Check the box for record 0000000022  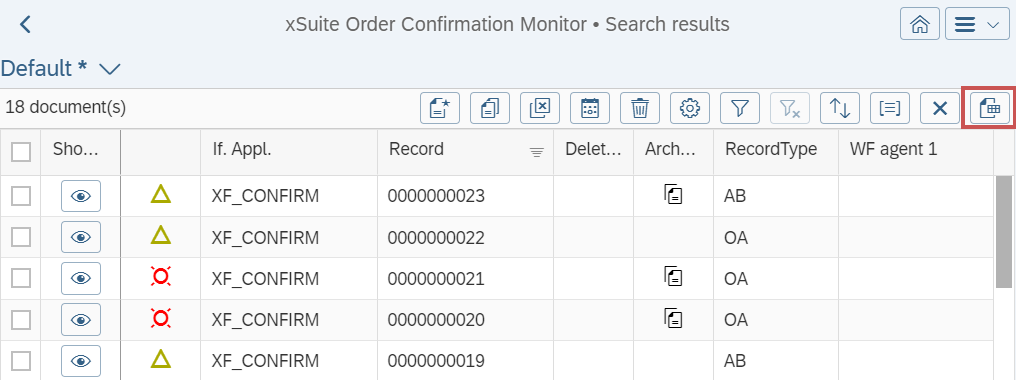[x=21, y=237]
